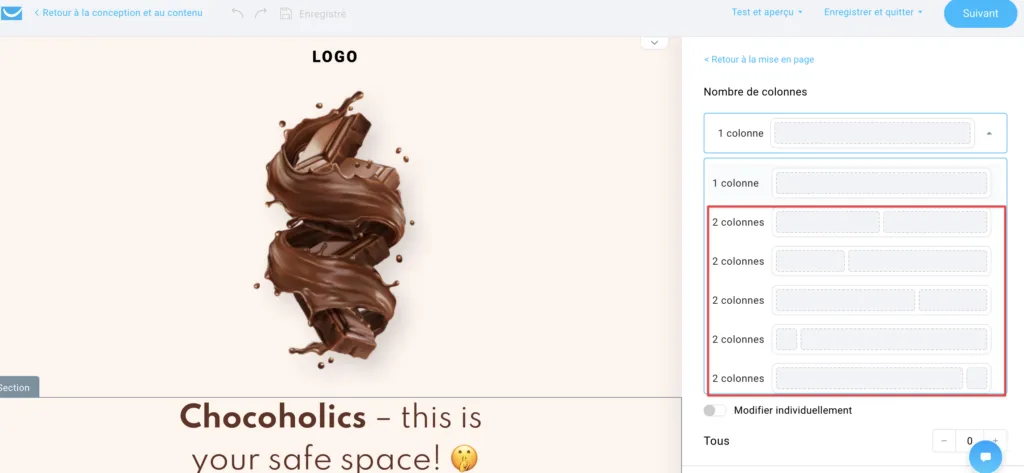Click Retour à la conception et au contenu
Screen dimensions: 1024x473
point(118,12)
